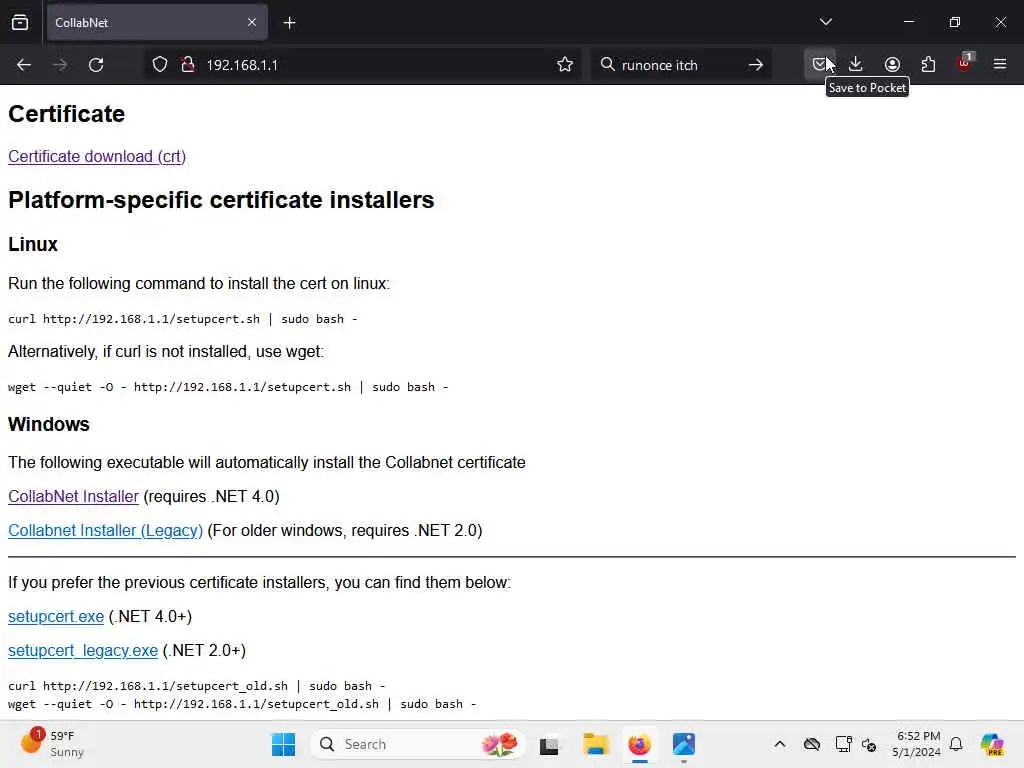1024x768 pixels.
Task: Reload the current page
Action: click(x=96, y=65)
